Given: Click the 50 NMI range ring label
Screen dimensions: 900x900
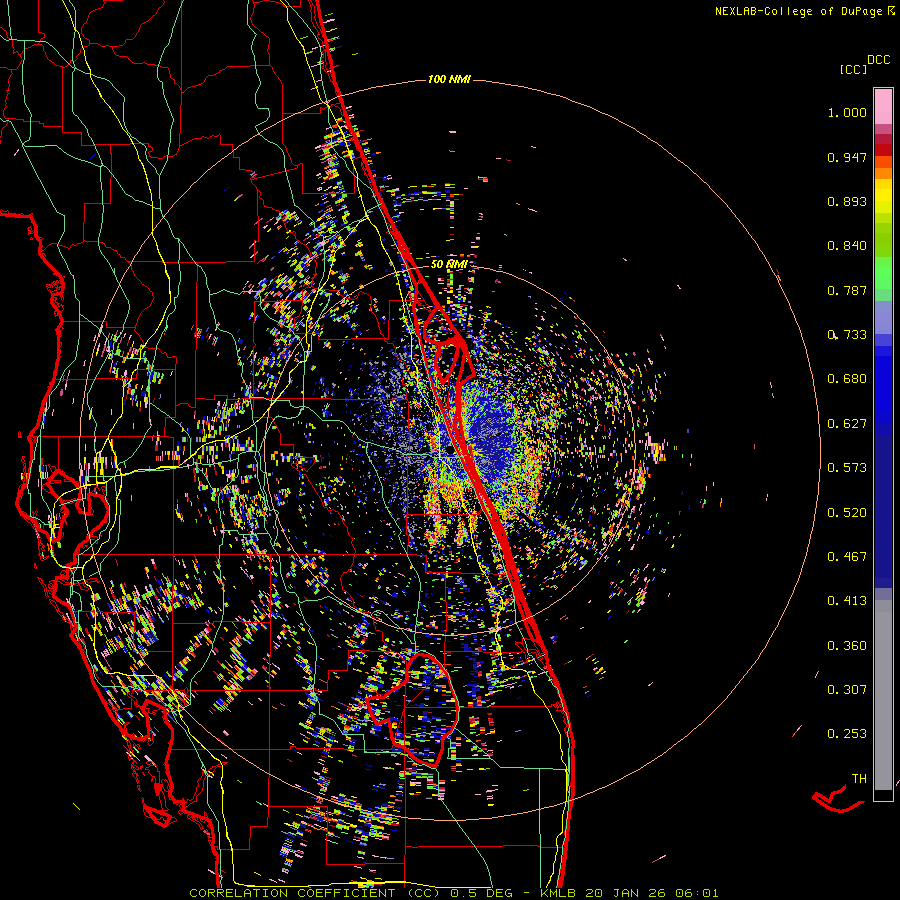Looking at the screenshot, I should click(x=449, y=264).
